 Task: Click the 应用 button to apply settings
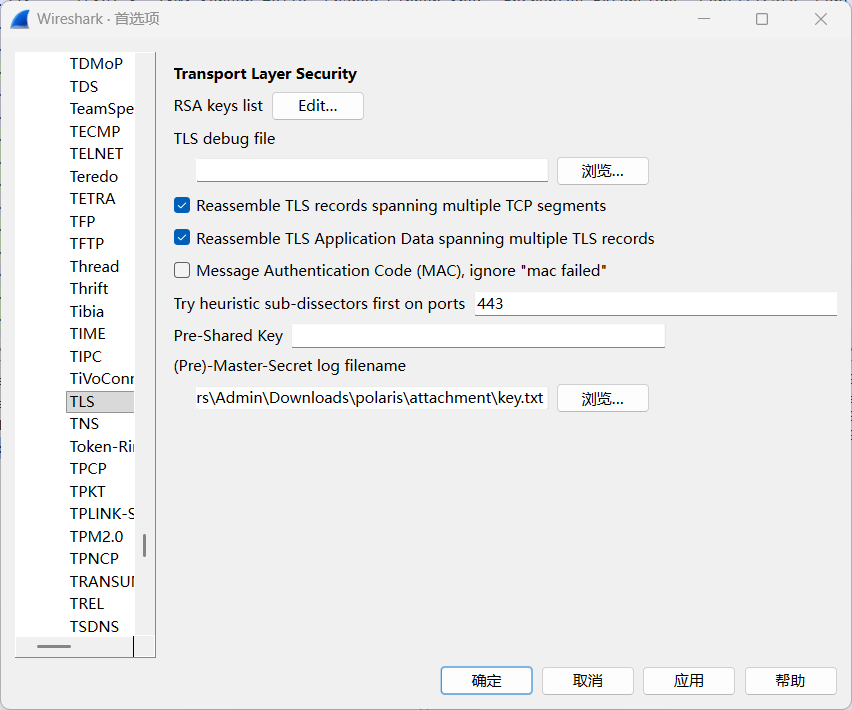pos(688,681)
